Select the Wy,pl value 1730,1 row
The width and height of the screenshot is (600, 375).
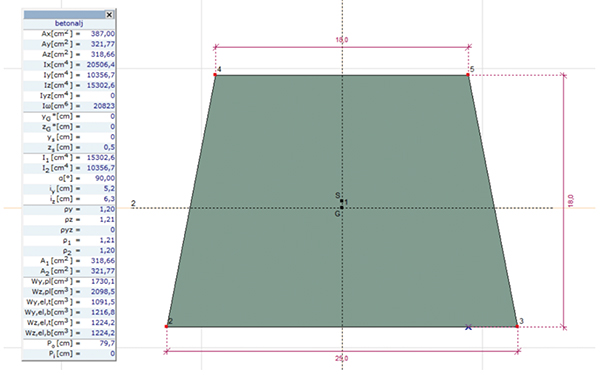(69, 282)
